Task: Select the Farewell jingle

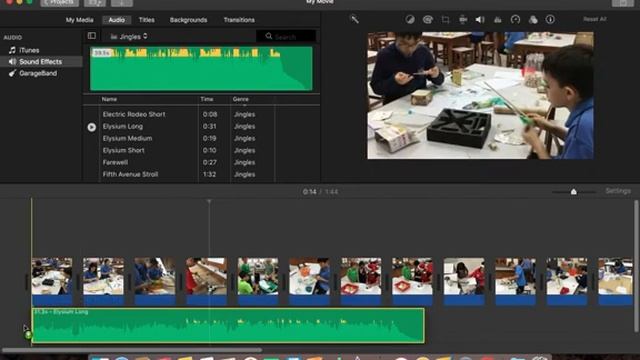Action: coord(115,162)
